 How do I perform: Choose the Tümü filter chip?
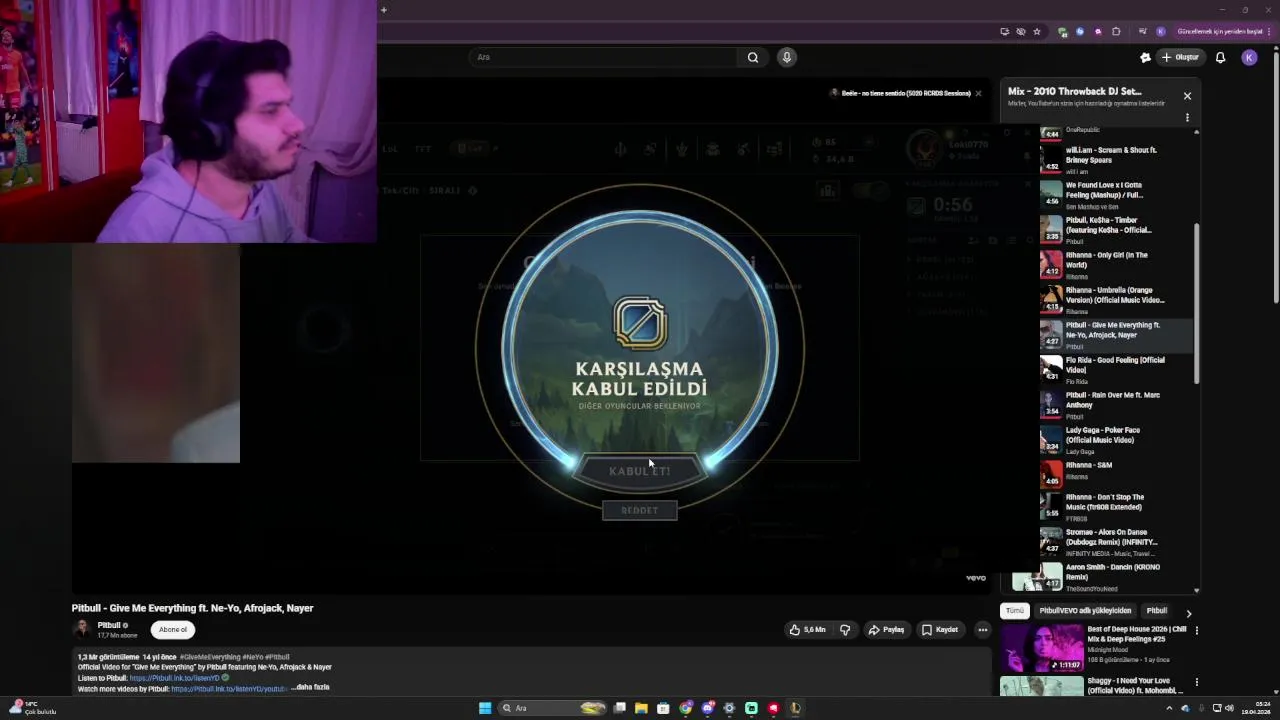click(x=1015, y=611)
